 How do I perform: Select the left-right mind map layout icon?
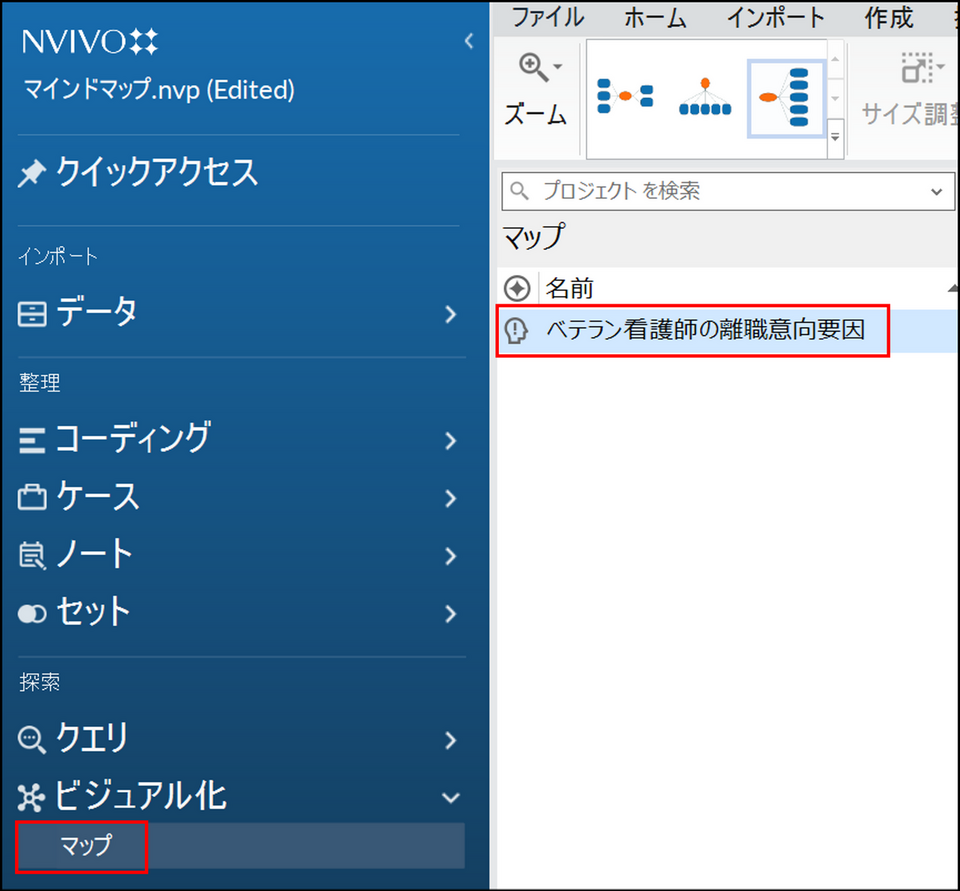pos(624,96)
